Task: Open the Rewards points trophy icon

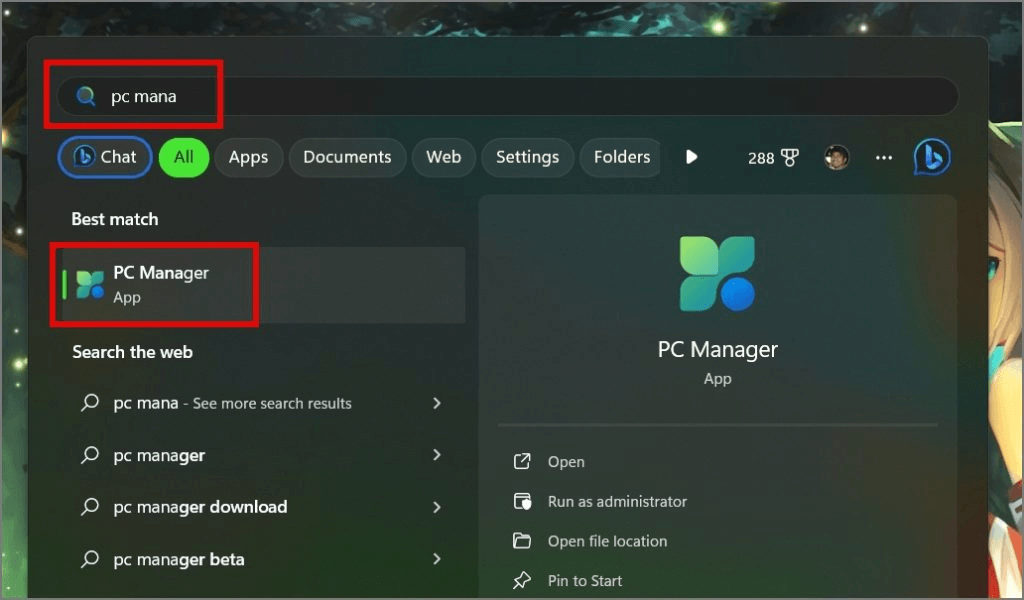Action: click(x=789, y=158)
